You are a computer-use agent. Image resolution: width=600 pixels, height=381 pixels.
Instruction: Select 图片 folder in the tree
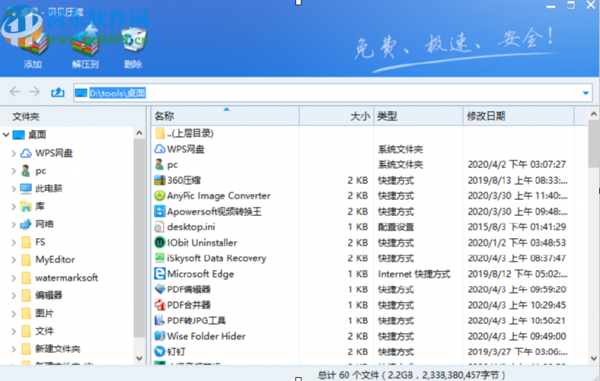(44, 313)
